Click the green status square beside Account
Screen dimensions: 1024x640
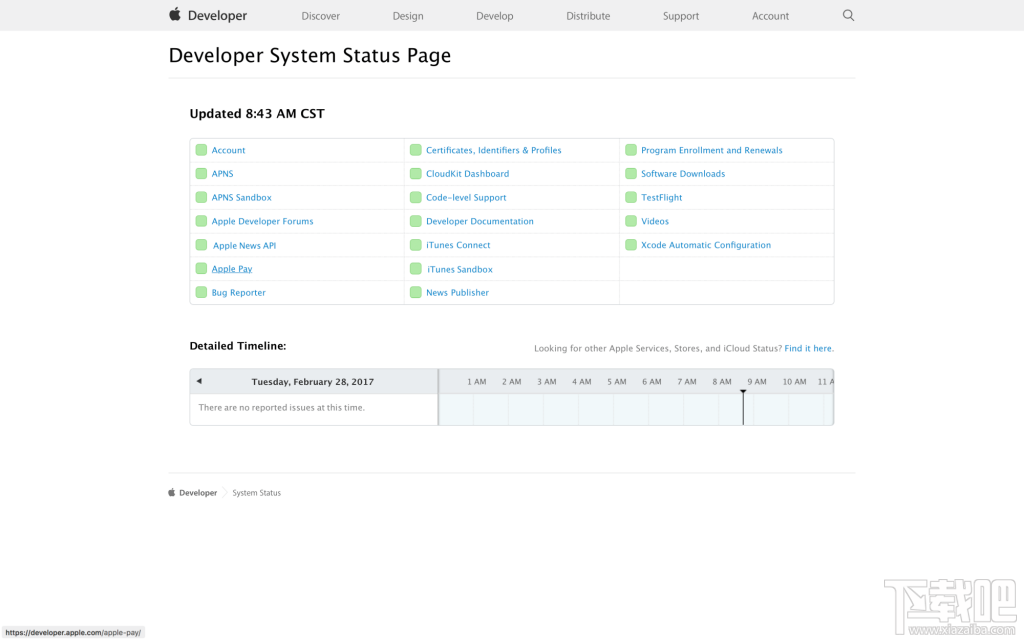pyautogui.click(x=201, y=150)
